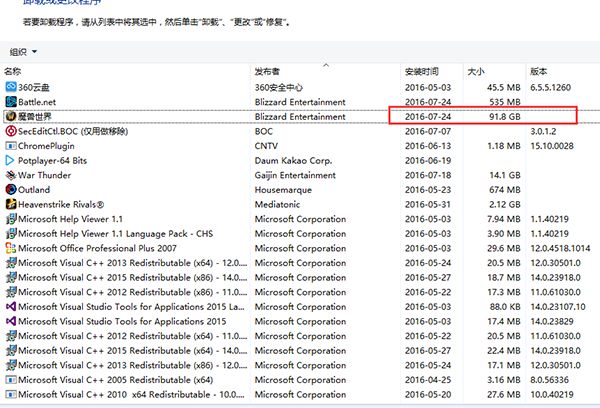This screenshot has width=600, height=408.
Task: Click the 674 MB size value
Action: [x=505, y=189]
